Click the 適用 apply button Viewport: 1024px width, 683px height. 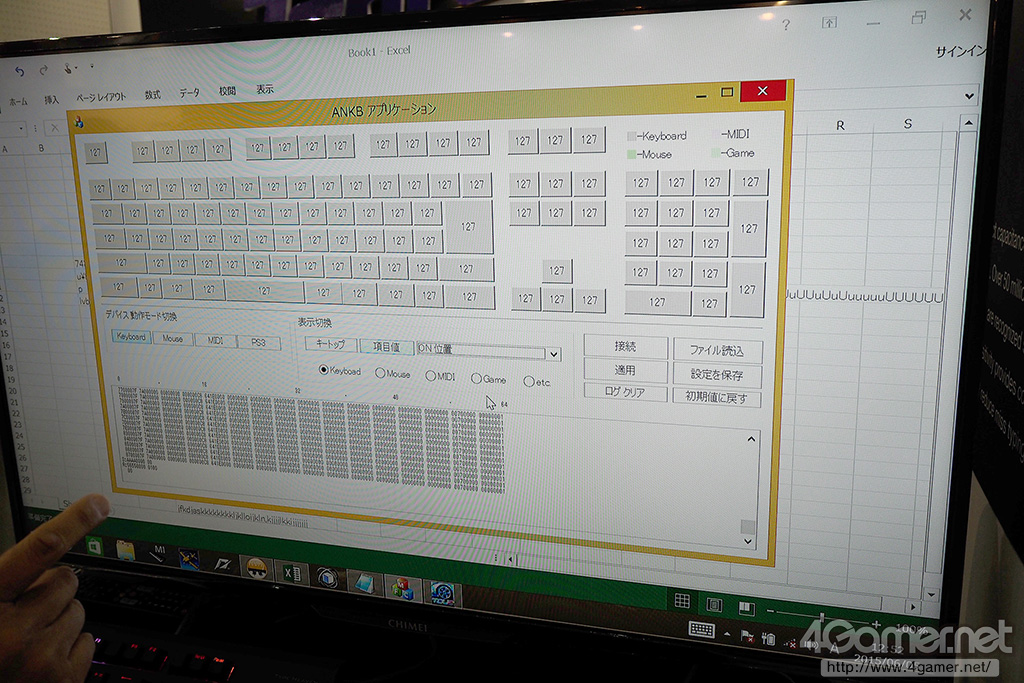pos(625,370)
